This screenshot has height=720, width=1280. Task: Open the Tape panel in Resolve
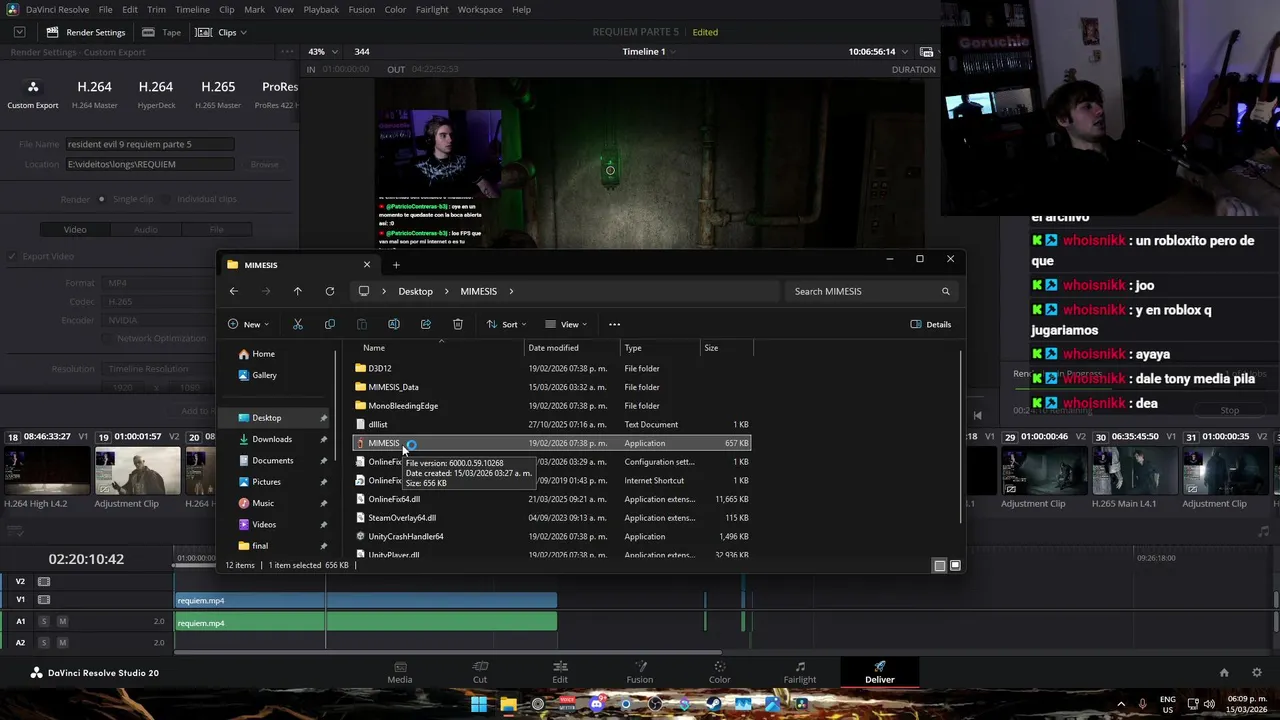pos(162,32)
